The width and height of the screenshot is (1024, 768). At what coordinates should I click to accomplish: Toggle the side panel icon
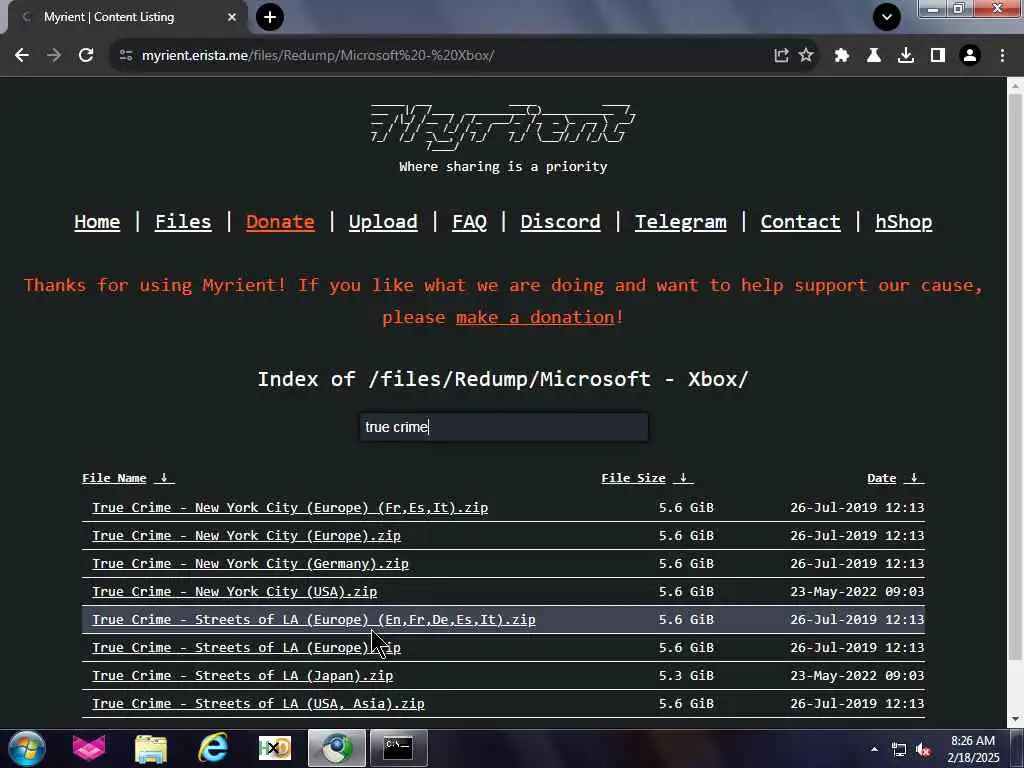click(x=938, y=56)
